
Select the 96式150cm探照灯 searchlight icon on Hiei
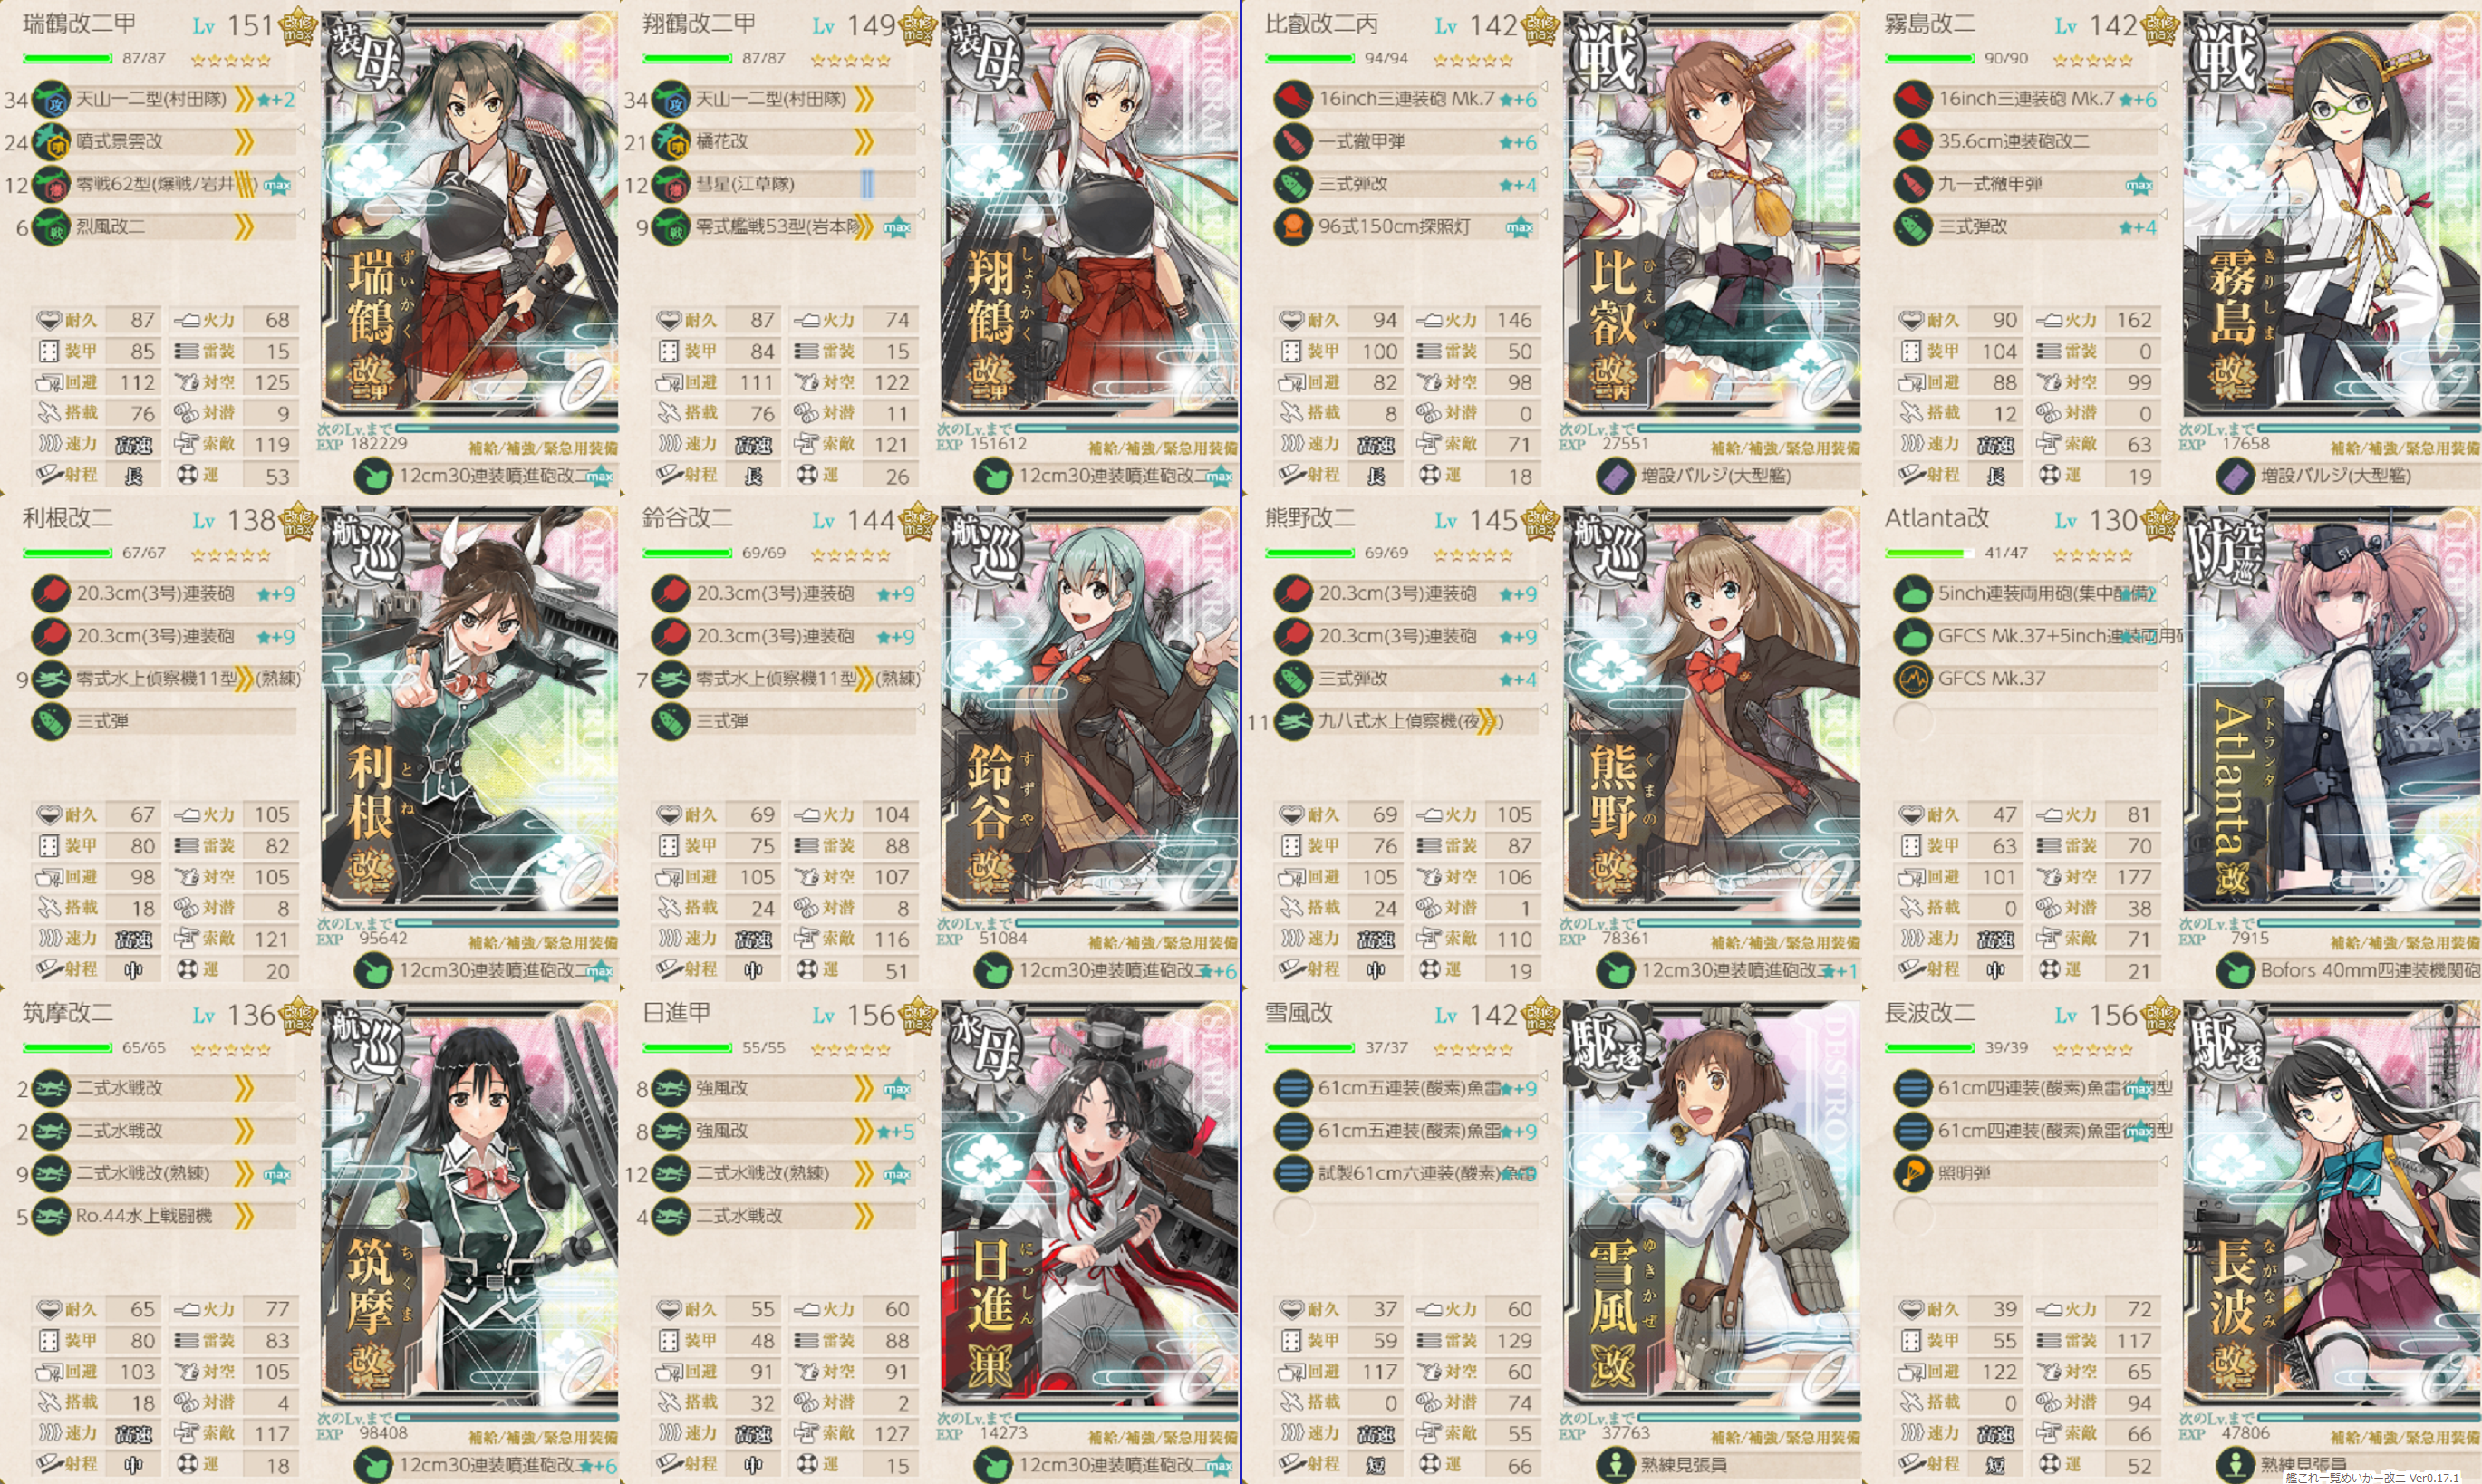pyautogui.click(x=1292, y=227)
